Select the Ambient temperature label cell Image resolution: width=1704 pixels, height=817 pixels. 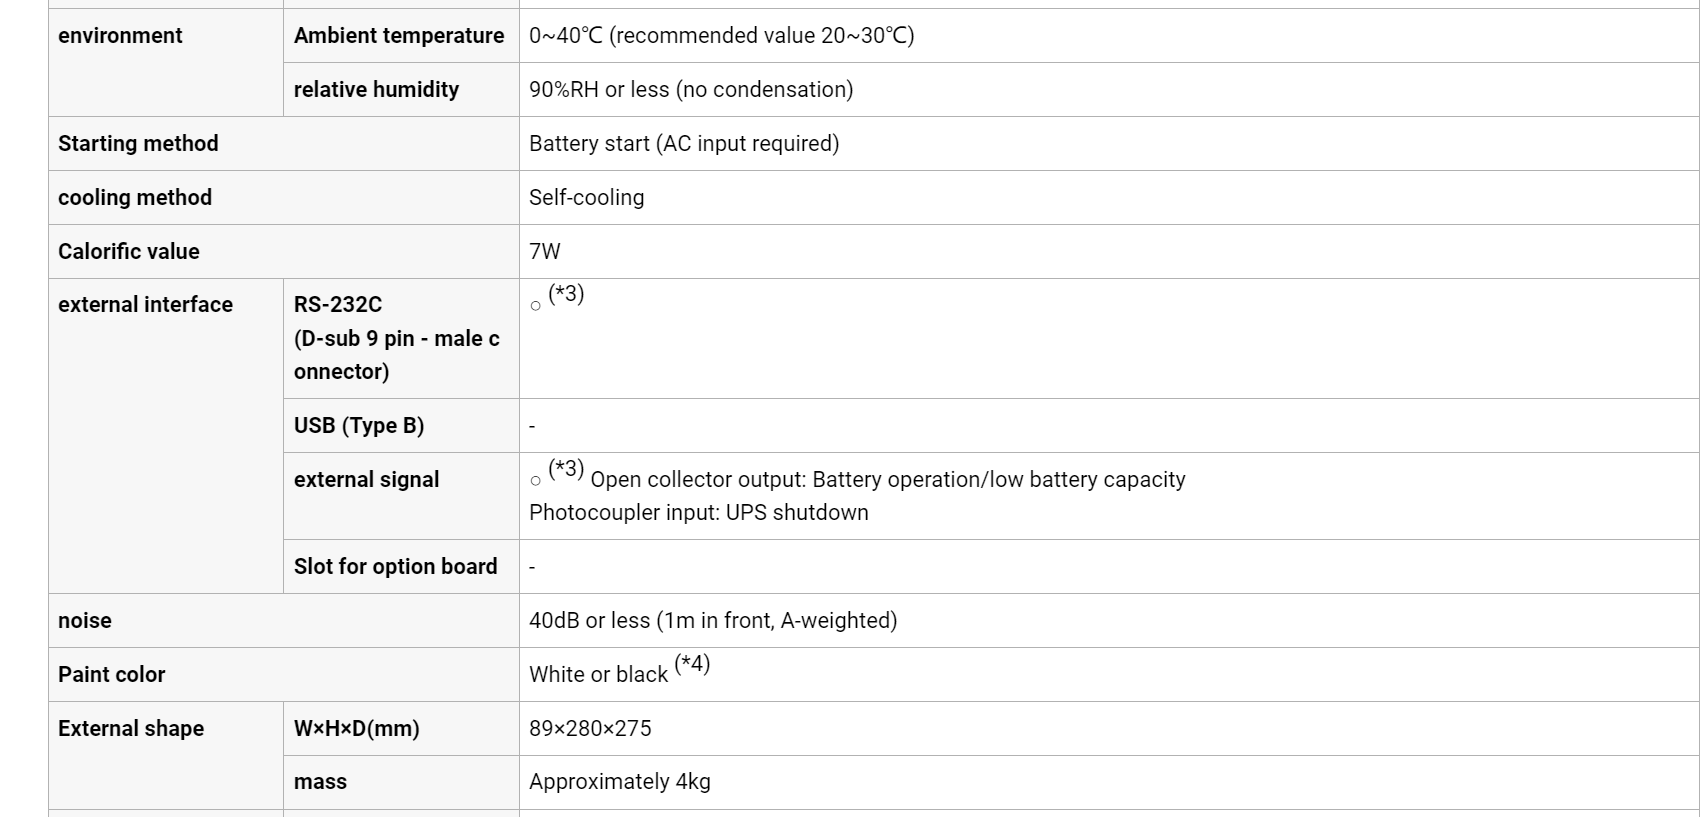click(401, 36)
